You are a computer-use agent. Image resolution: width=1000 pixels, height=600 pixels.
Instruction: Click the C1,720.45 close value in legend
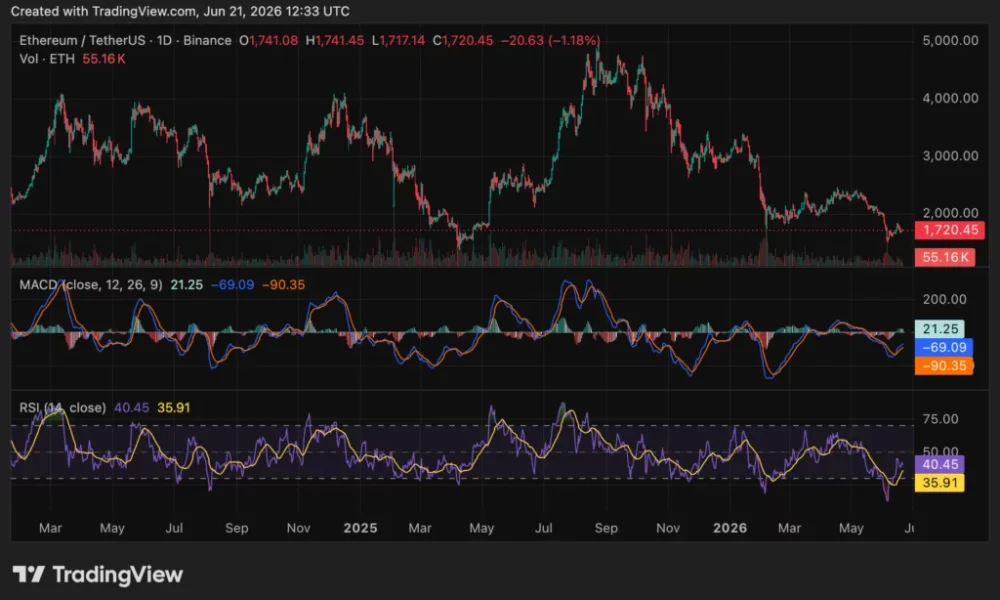tap(463, 40)
